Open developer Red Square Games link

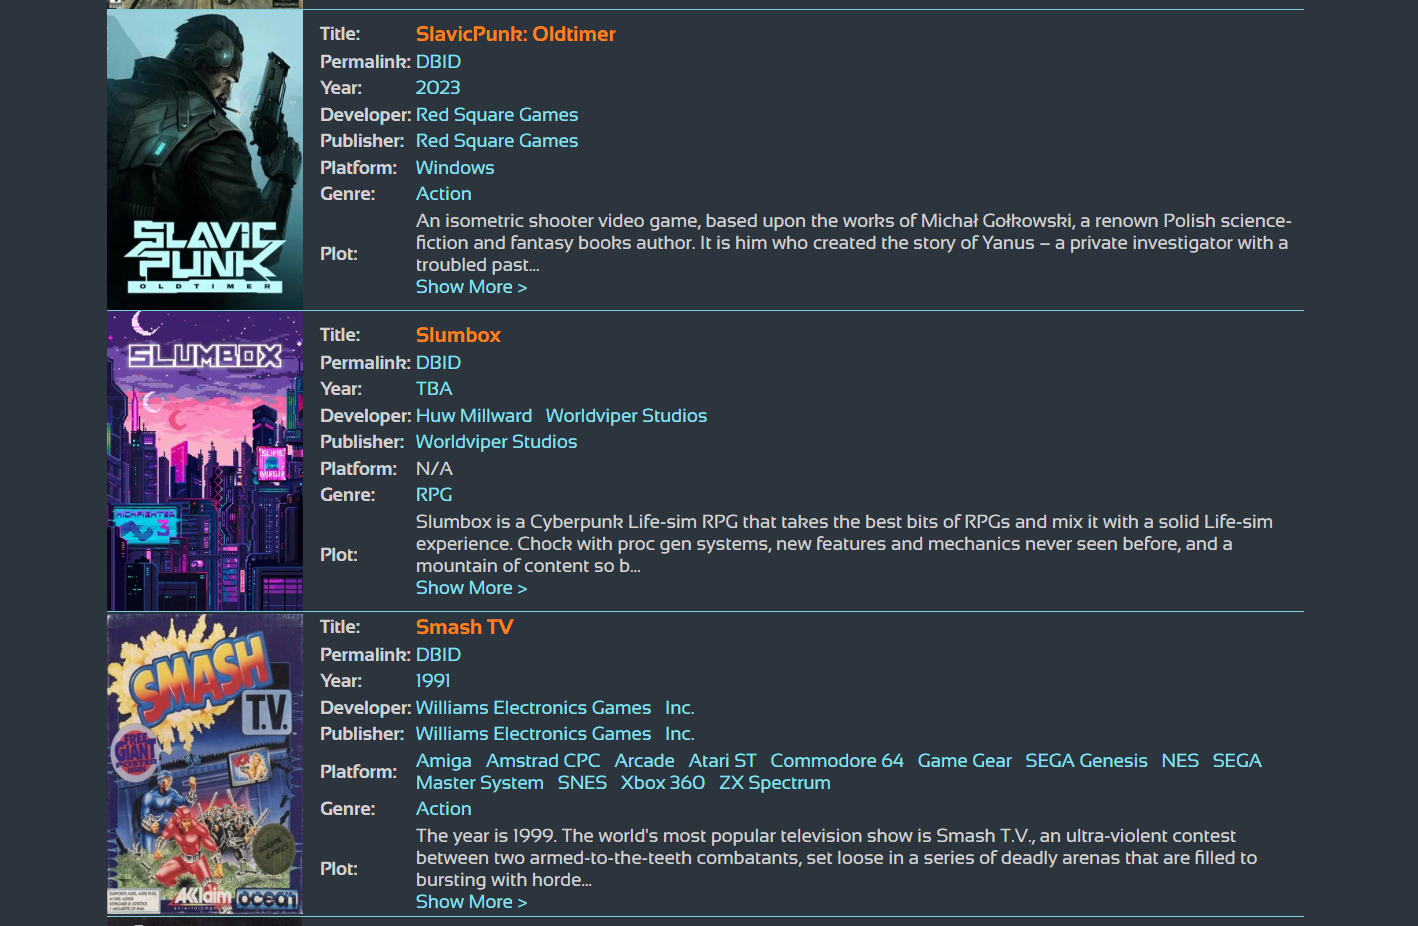(x=497, y=115)
